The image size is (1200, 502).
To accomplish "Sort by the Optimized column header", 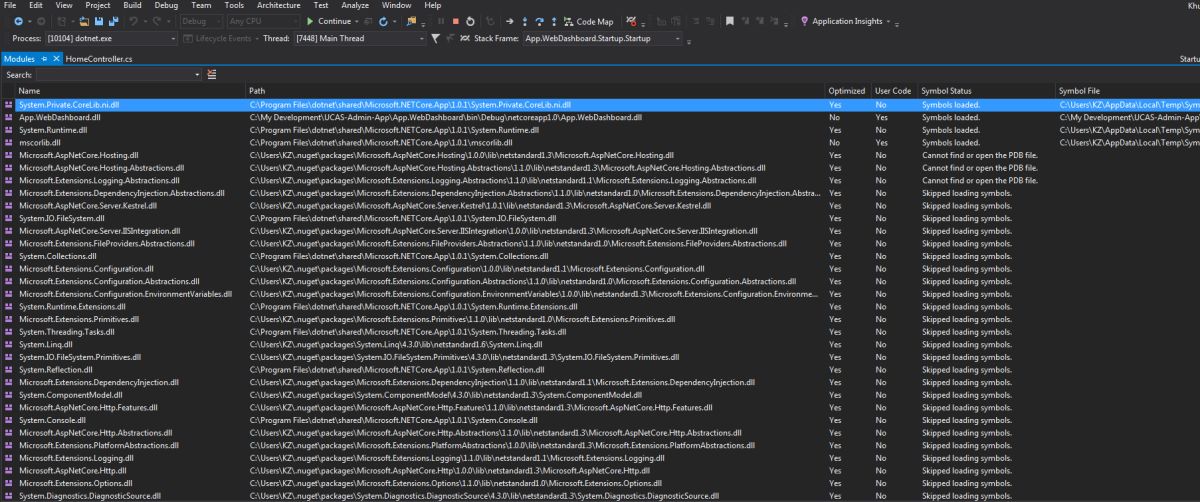I will pos(848,91).
